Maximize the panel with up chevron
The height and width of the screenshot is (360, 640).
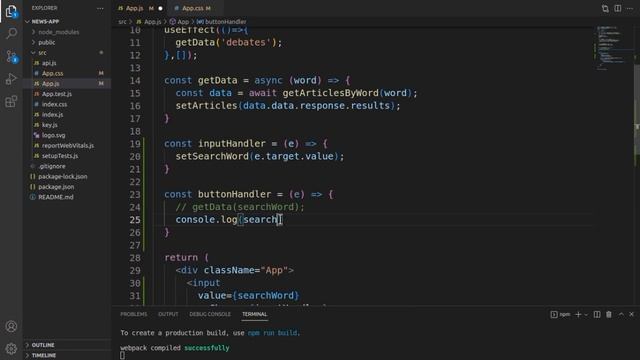point(621,314)
